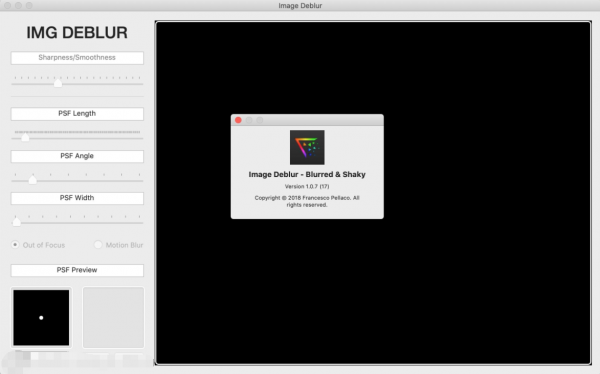This screenshot has width=600, height=374.
Task: Click the empty gray preview box
Action: 114,318
